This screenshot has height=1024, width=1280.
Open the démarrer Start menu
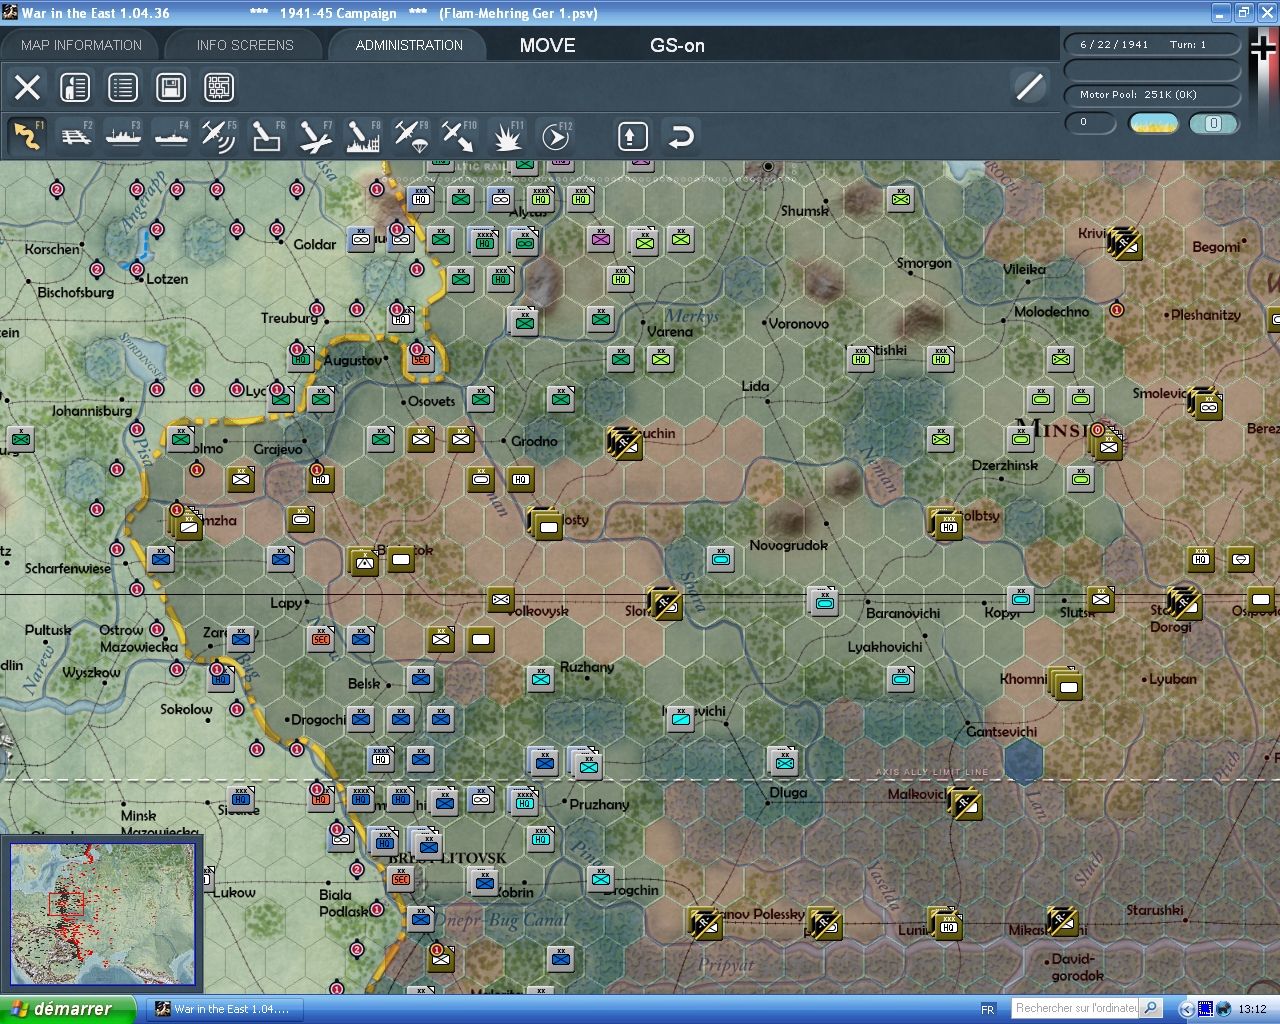pyautogui.click(x=68, y=1009)
